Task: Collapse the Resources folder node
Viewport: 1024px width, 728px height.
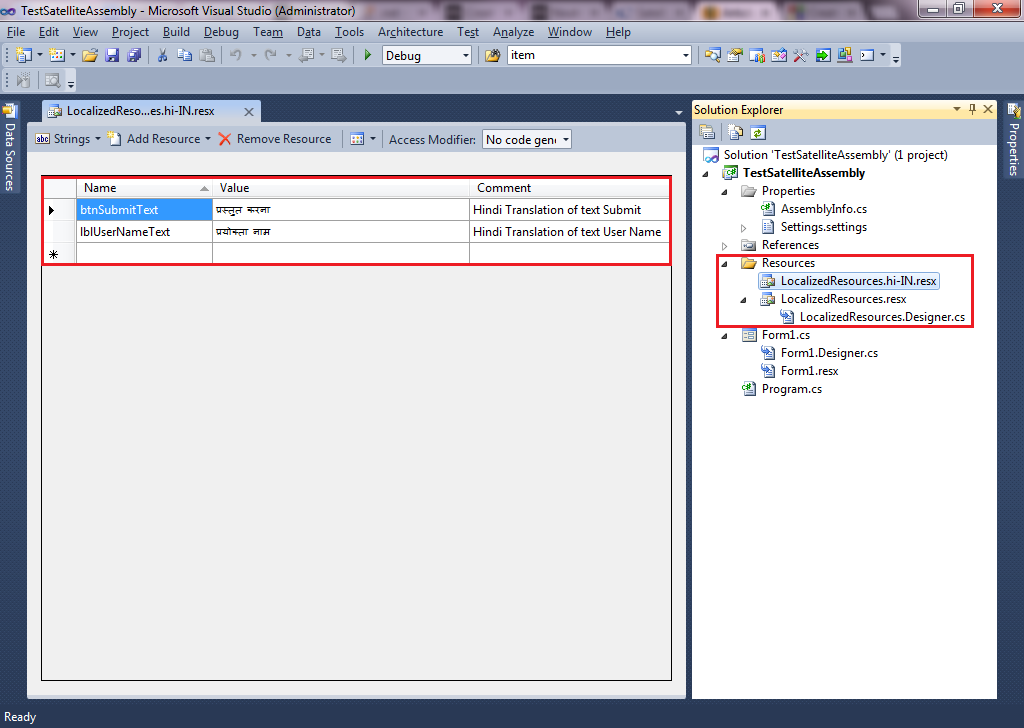Action: click(724, 264)
